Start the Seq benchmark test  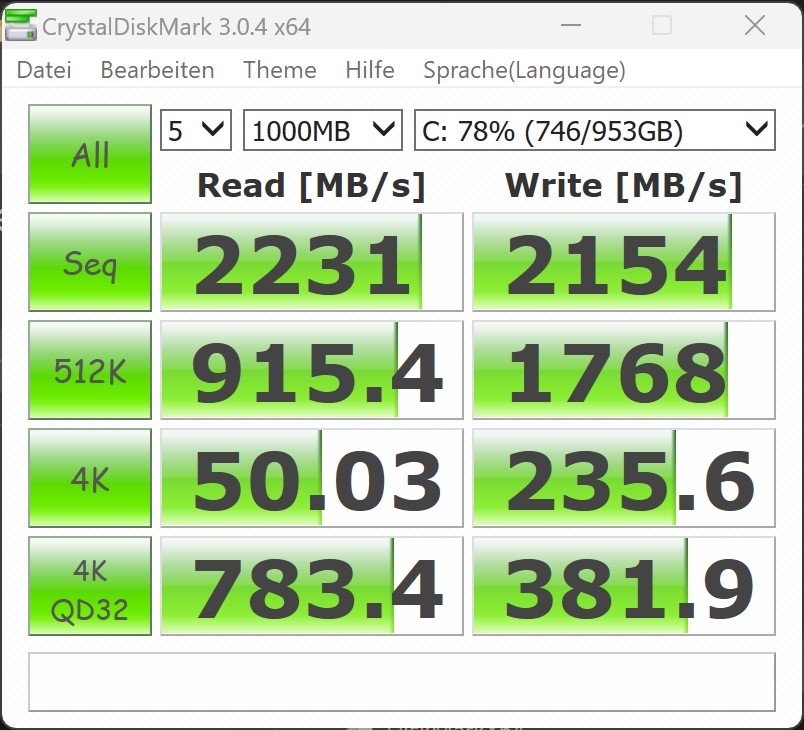click(x=90, y=262)
